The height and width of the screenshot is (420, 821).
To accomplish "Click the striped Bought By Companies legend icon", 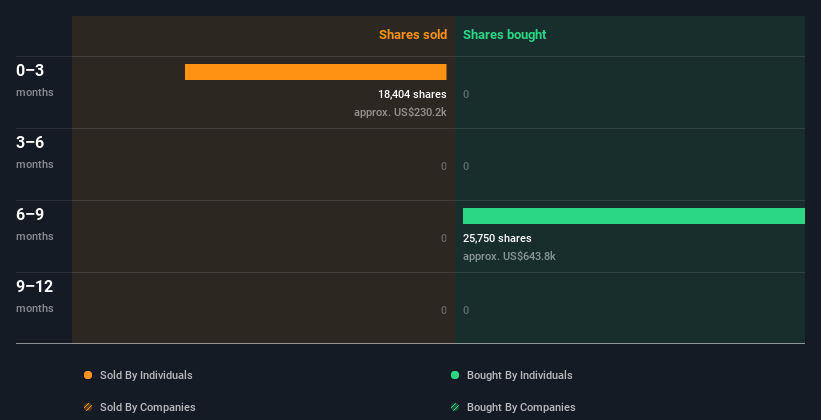I will [x=455, y=407].
